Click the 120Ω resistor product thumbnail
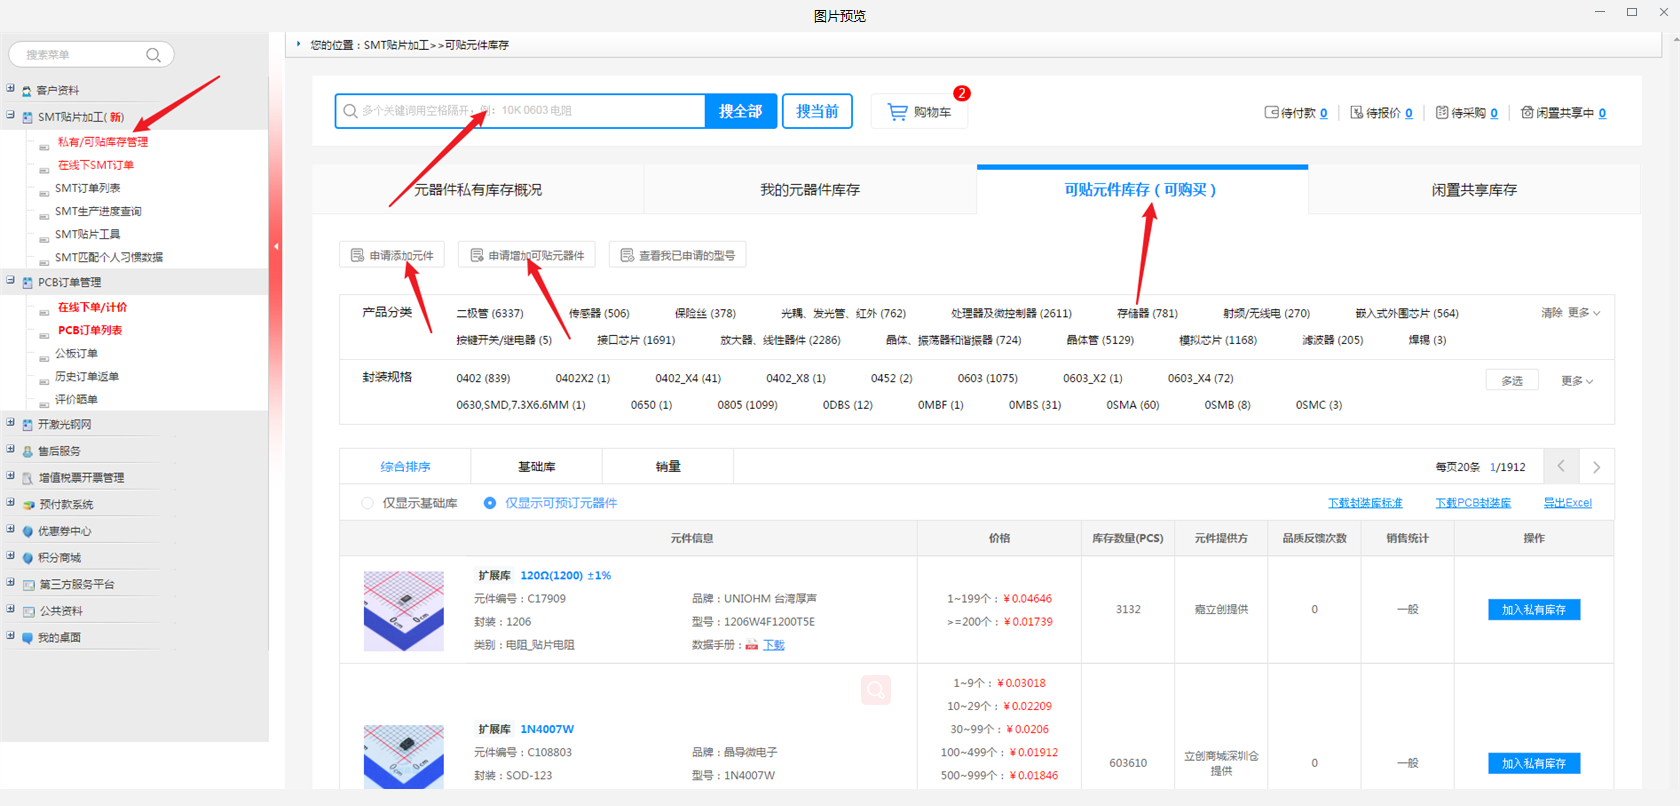Image resolution: width=1680 pixels, height=806 pixels. pos(404,611)
